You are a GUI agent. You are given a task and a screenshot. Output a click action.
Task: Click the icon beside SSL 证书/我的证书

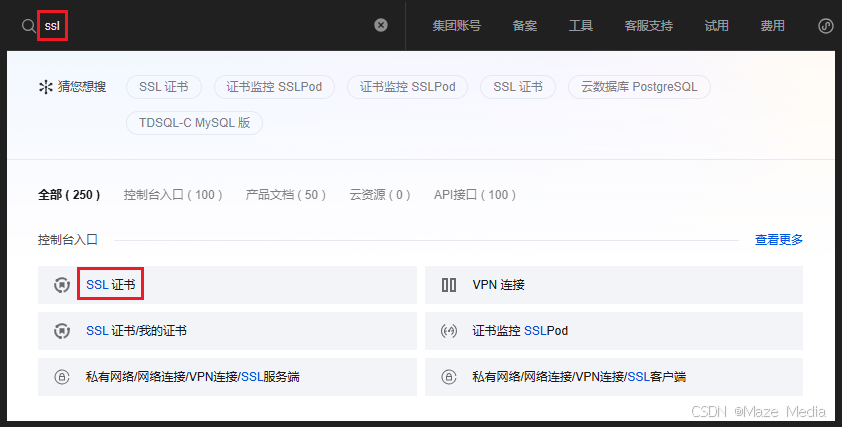pyautogui.click(x=62, y=331)
